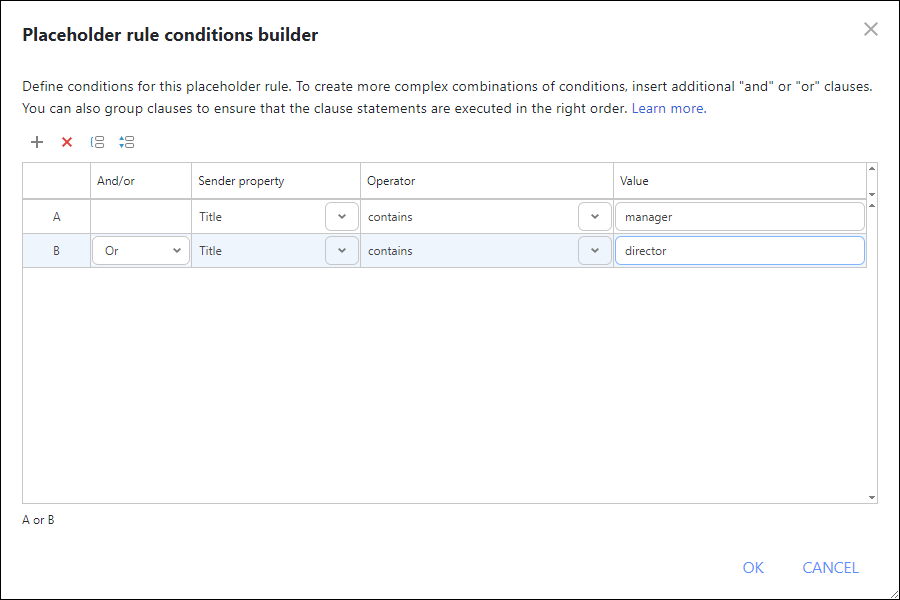Viewport: 900px width, 600px height.
Task: Expand the Sender property dropdown for row A
Action: coord(341,216)
